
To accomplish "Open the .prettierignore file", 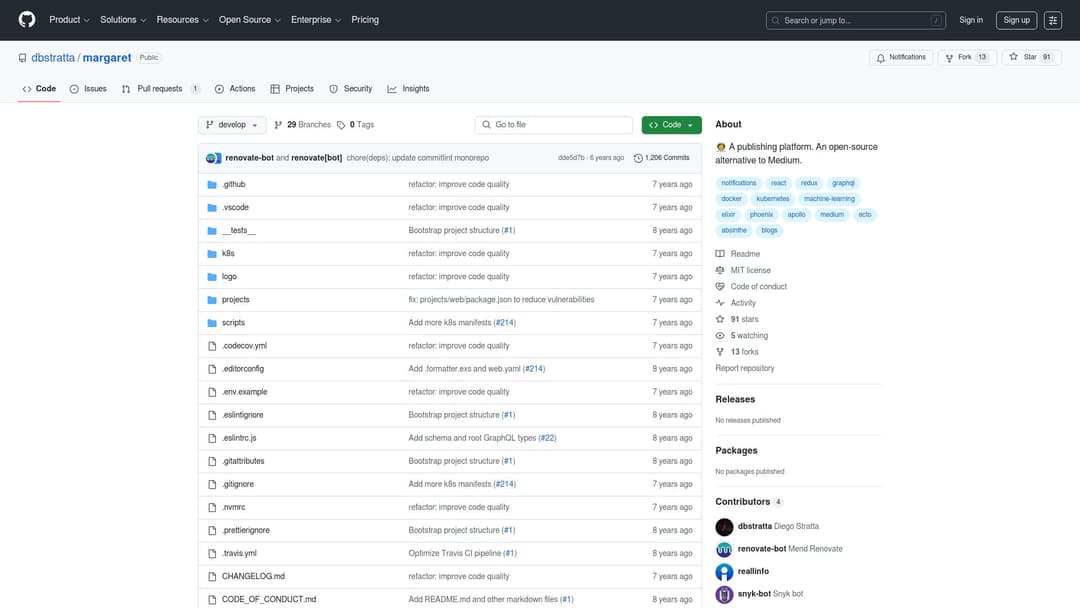I will coord(246,530).
